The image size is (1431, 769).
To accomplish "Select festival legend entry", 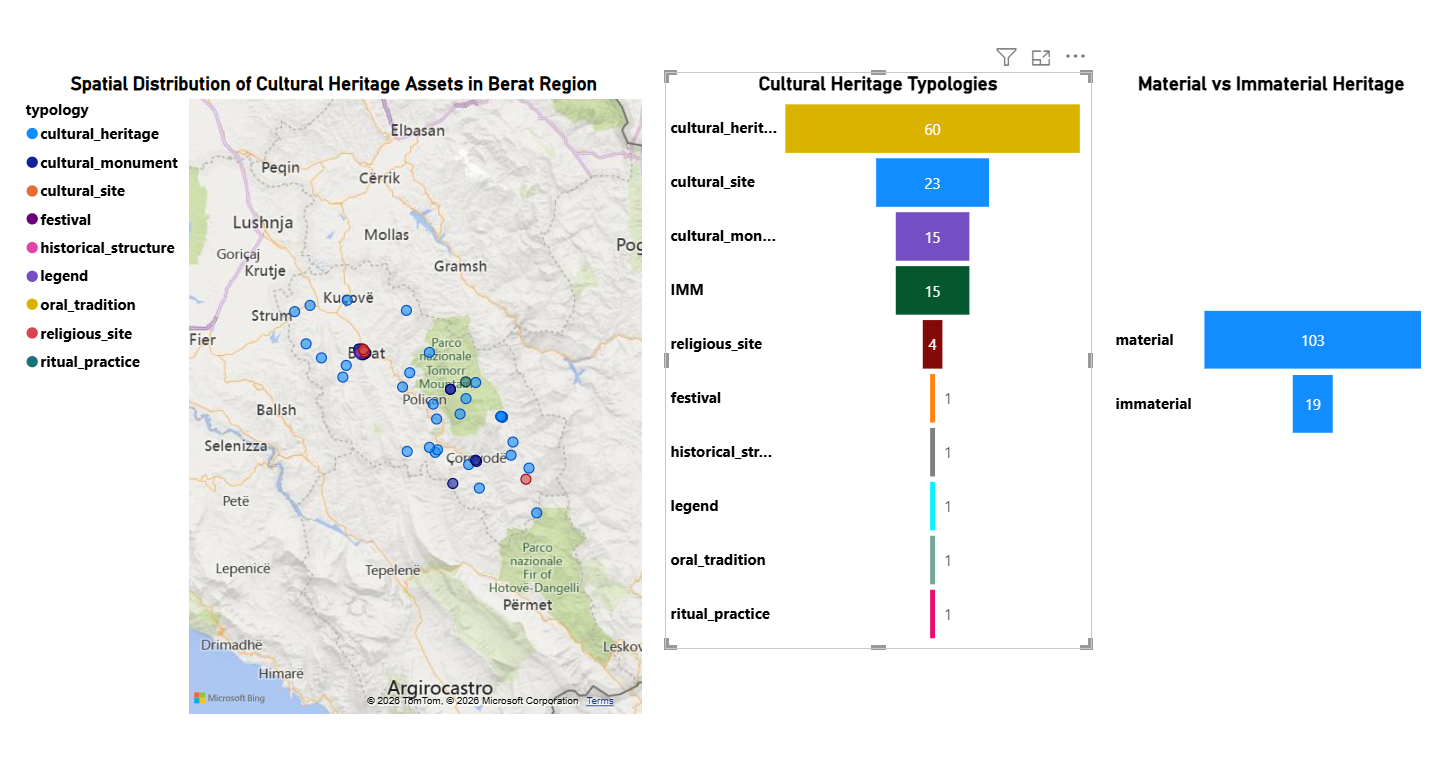I will tap(58, 220).
